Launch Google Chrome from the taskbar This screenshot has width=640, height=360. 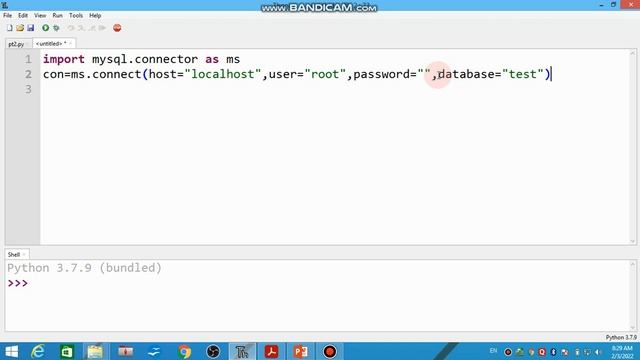coord(184,351)
